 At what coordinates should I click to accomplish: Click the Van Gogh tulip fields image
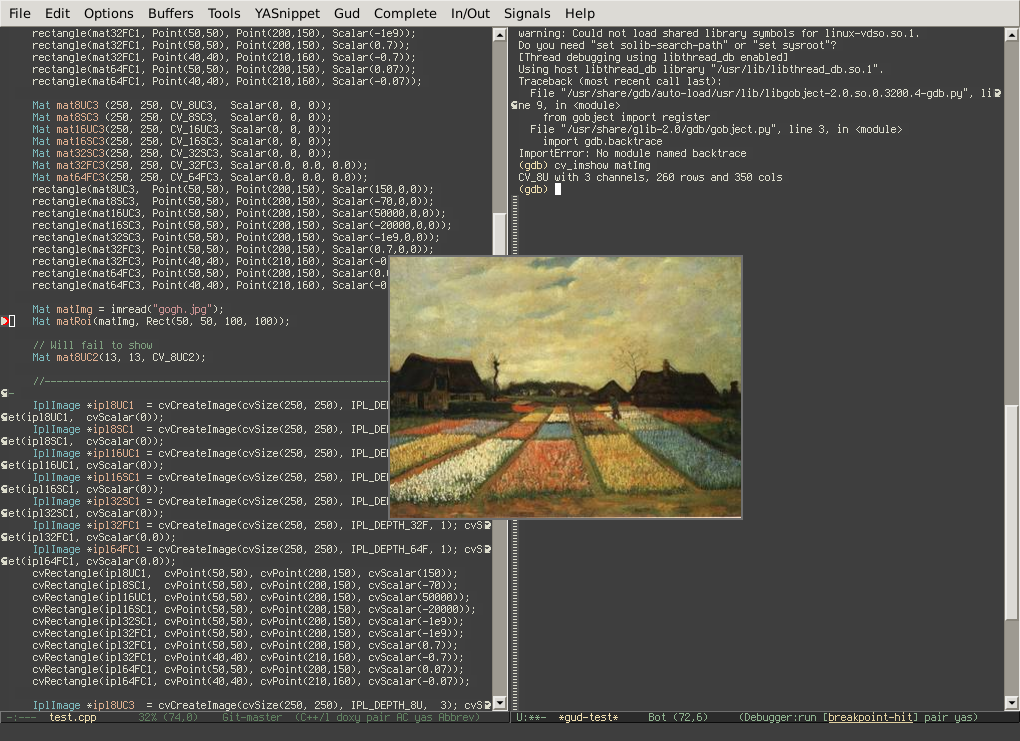click(565, 387)
